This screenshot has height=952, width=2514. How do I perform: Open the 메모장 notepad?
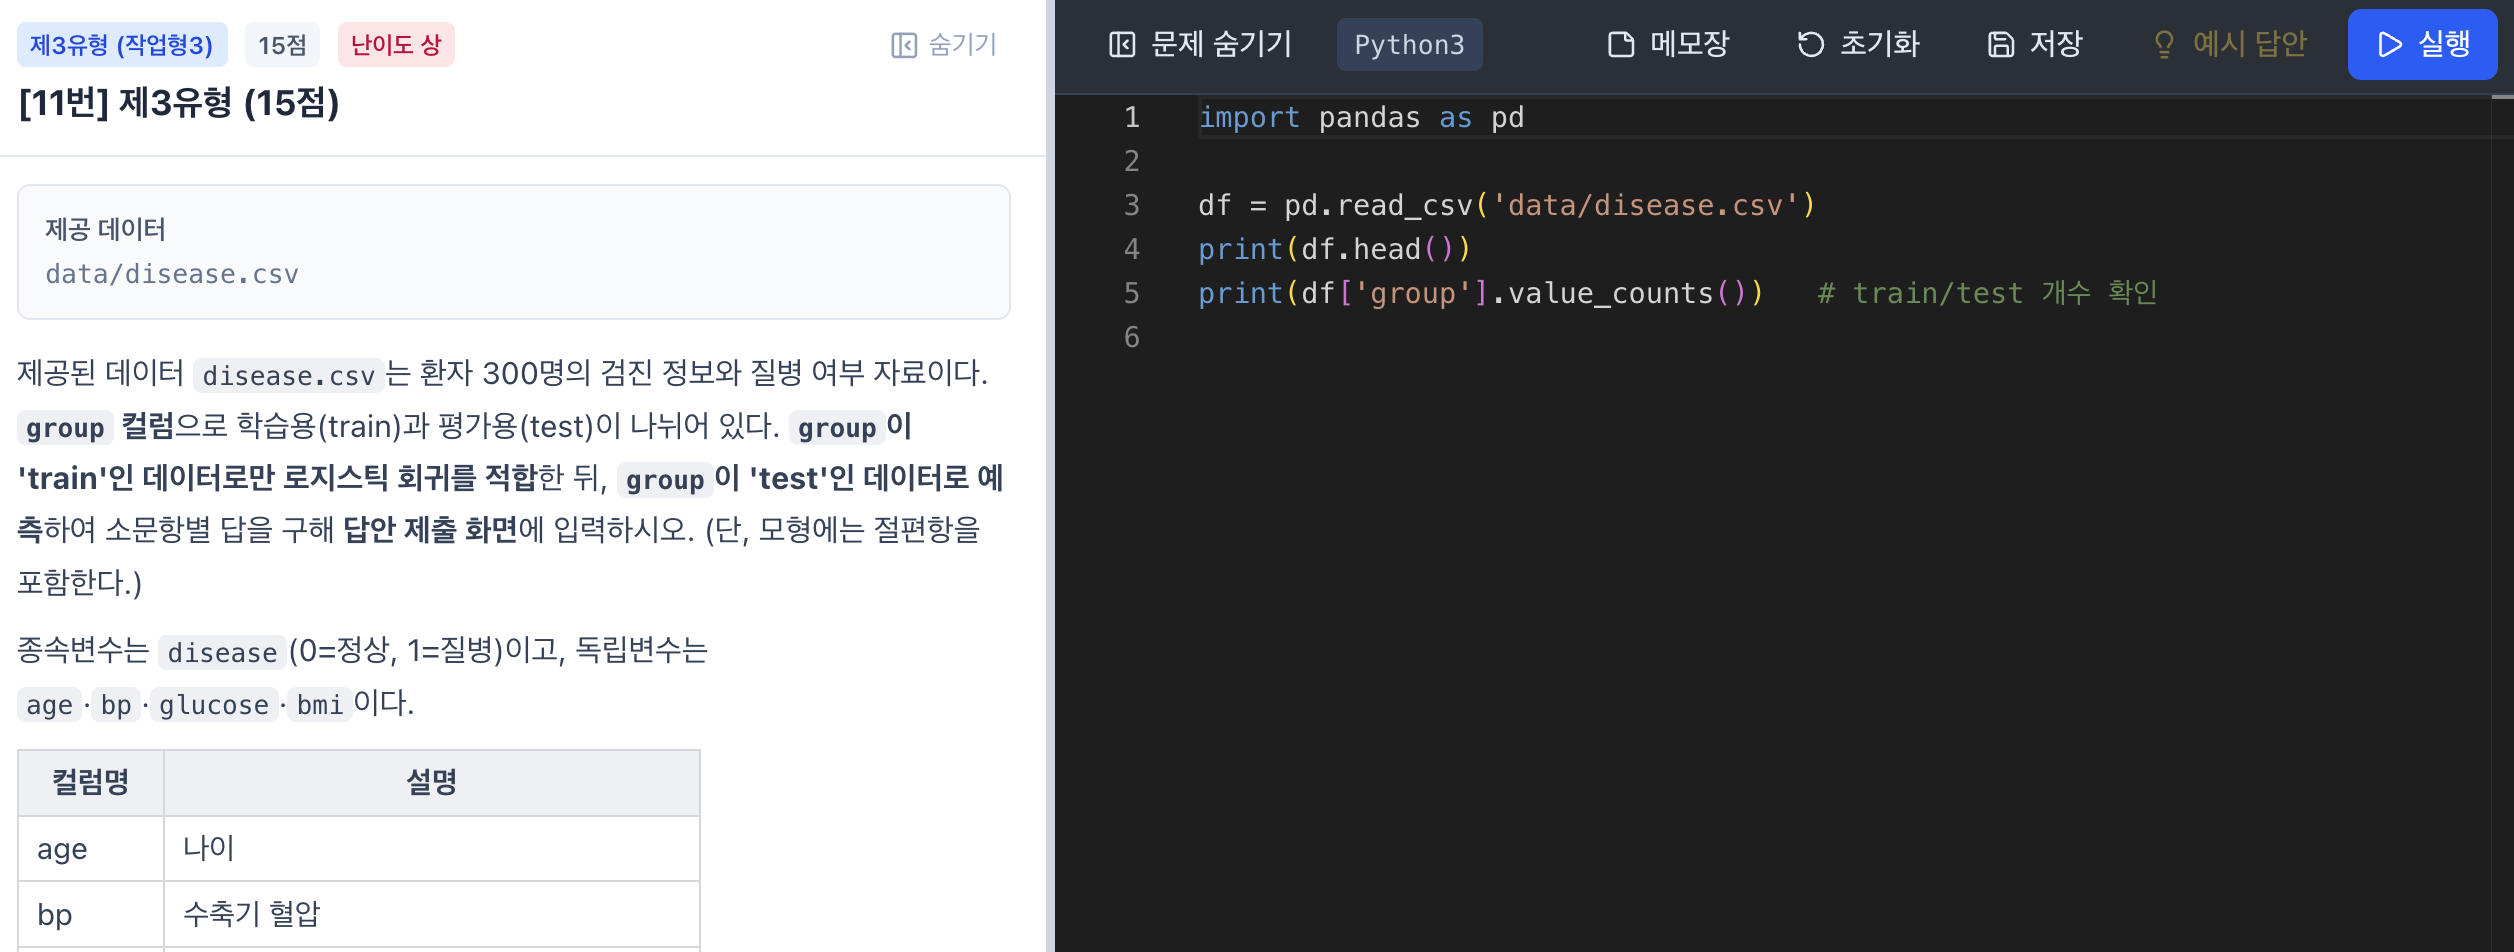(1668, 44)
